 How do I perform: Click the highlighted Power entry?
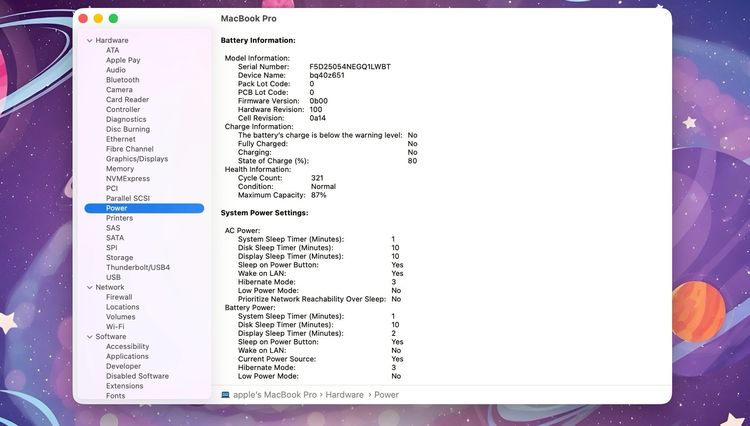[144, 208]
